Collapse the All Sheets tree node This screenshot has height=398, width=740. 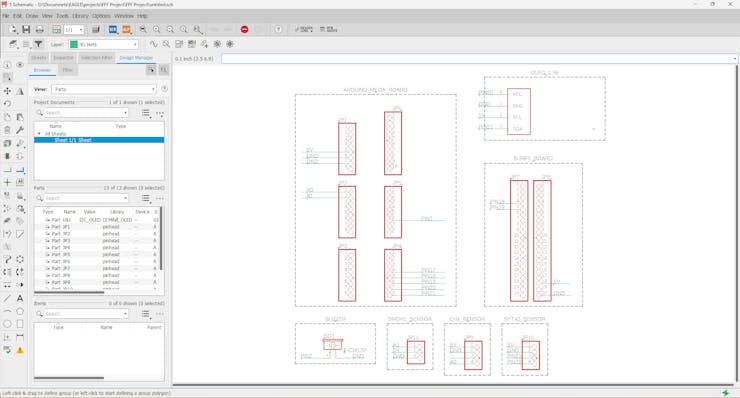tap(39, 134)
